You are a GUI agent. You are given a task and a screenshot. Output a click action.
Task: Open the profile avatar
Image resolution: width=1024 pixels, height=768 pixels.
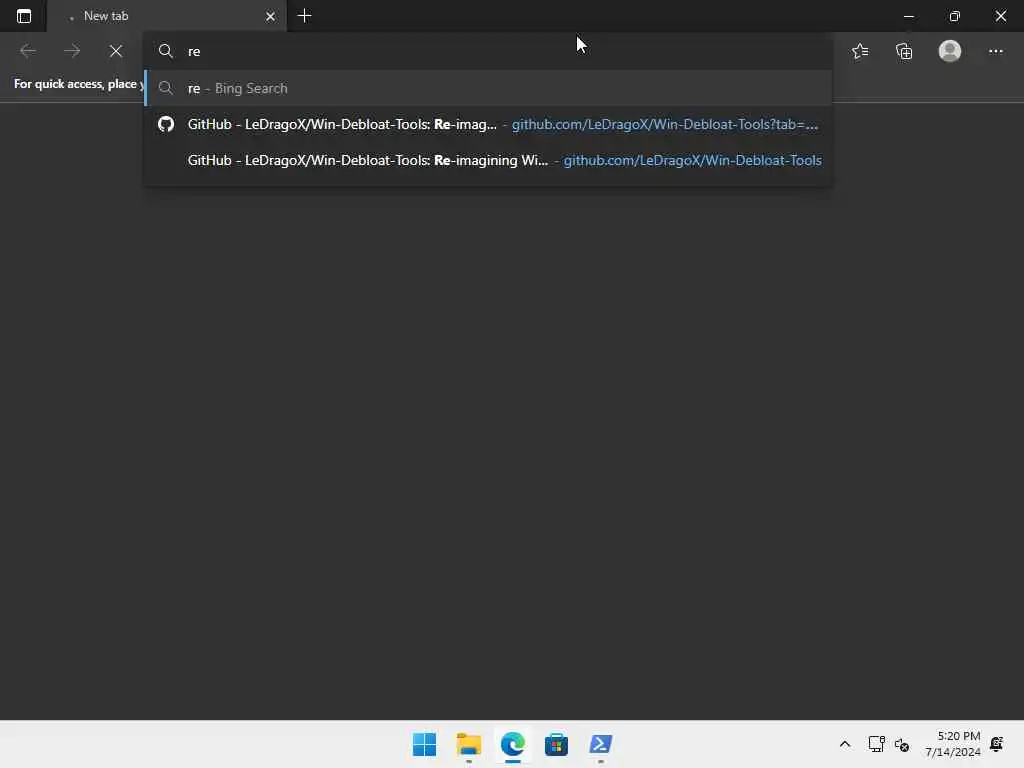point(950,51)
